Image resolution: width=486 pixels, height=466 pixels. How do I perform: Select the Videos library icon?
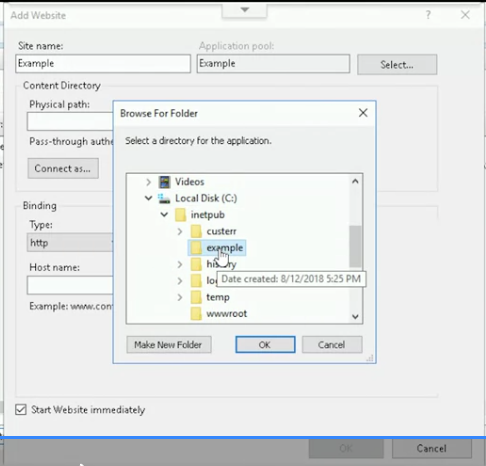point(164,182)
